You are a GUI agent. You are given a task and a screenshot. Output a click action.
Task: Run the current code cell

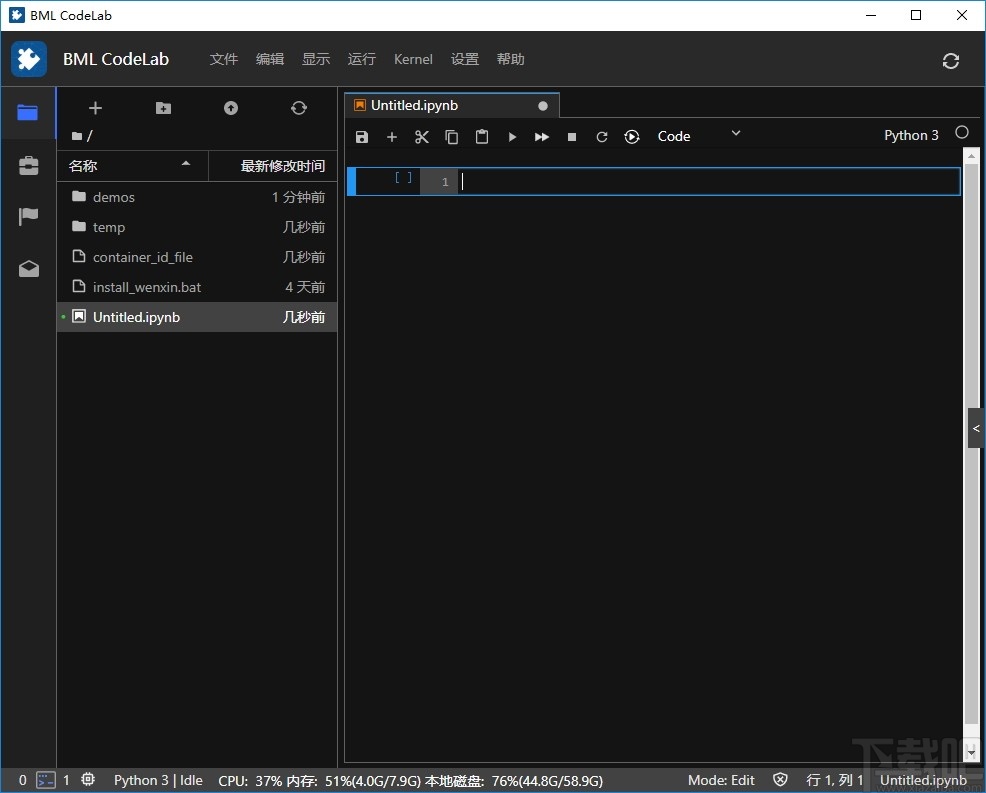coord(512,137)
